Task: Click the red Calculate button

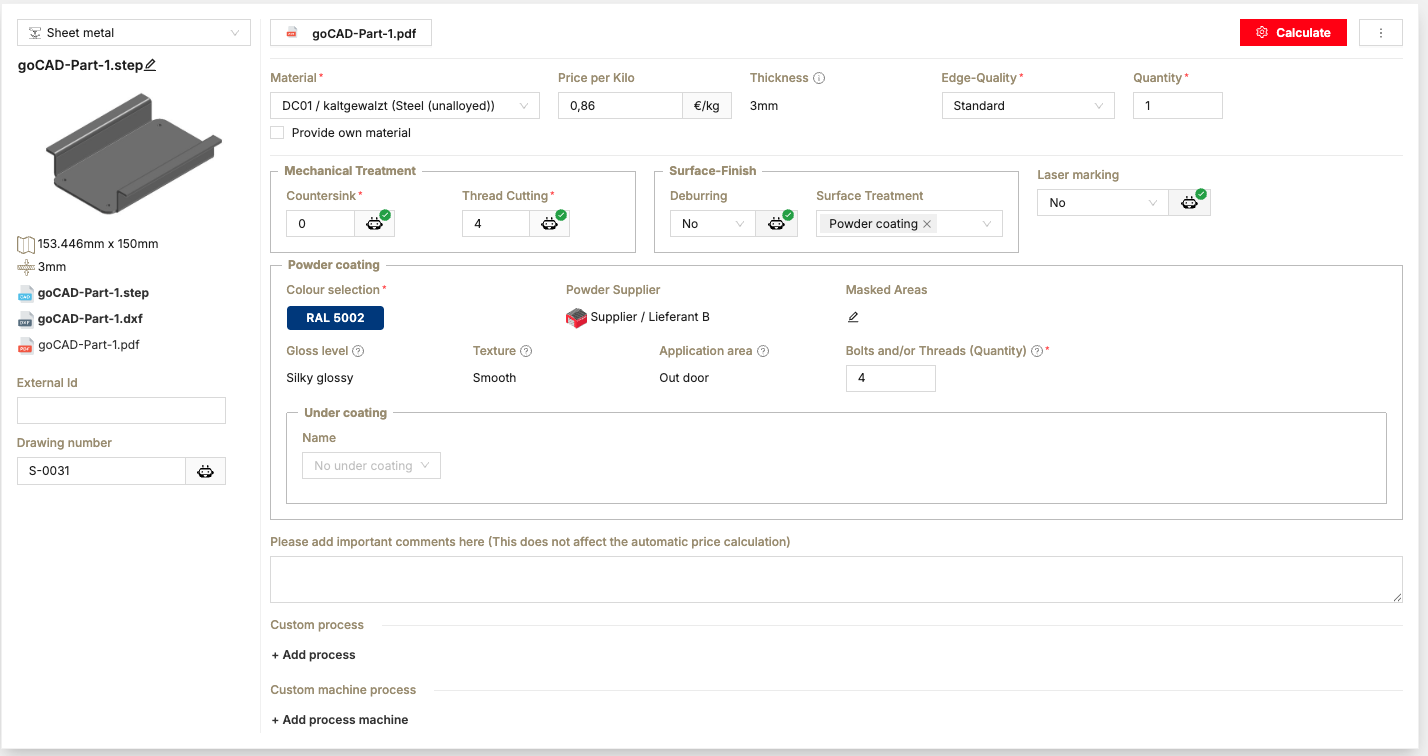Action: coord(1293,33)
